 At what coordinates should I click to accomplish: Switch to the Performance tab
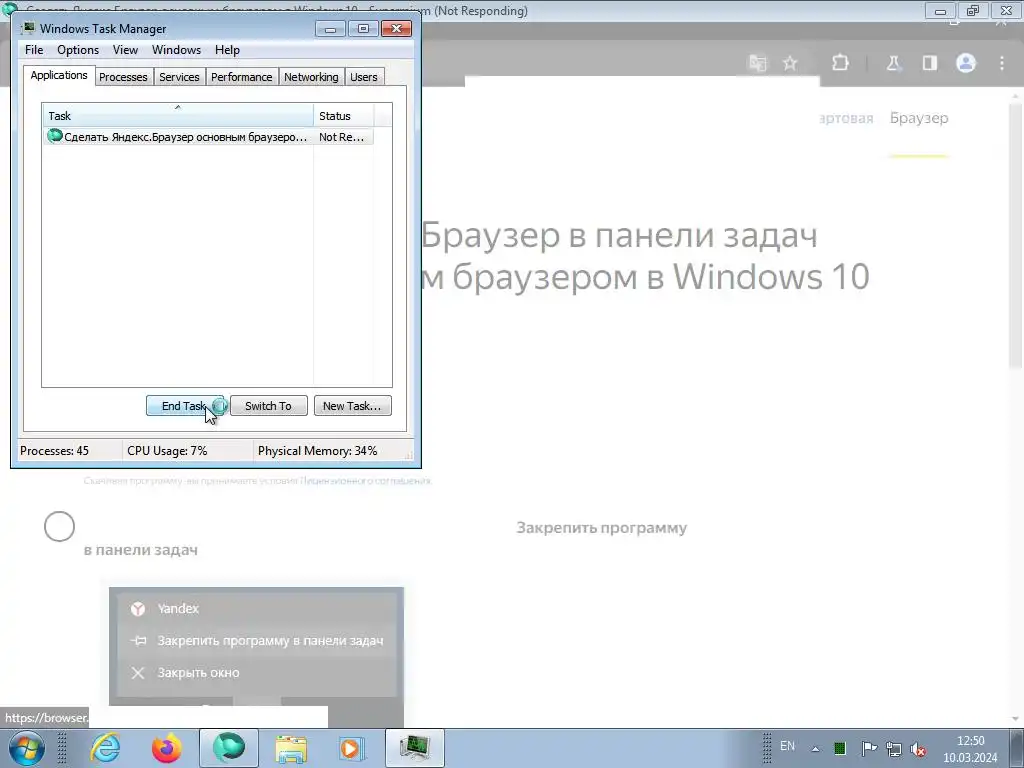tap(242, 77)
